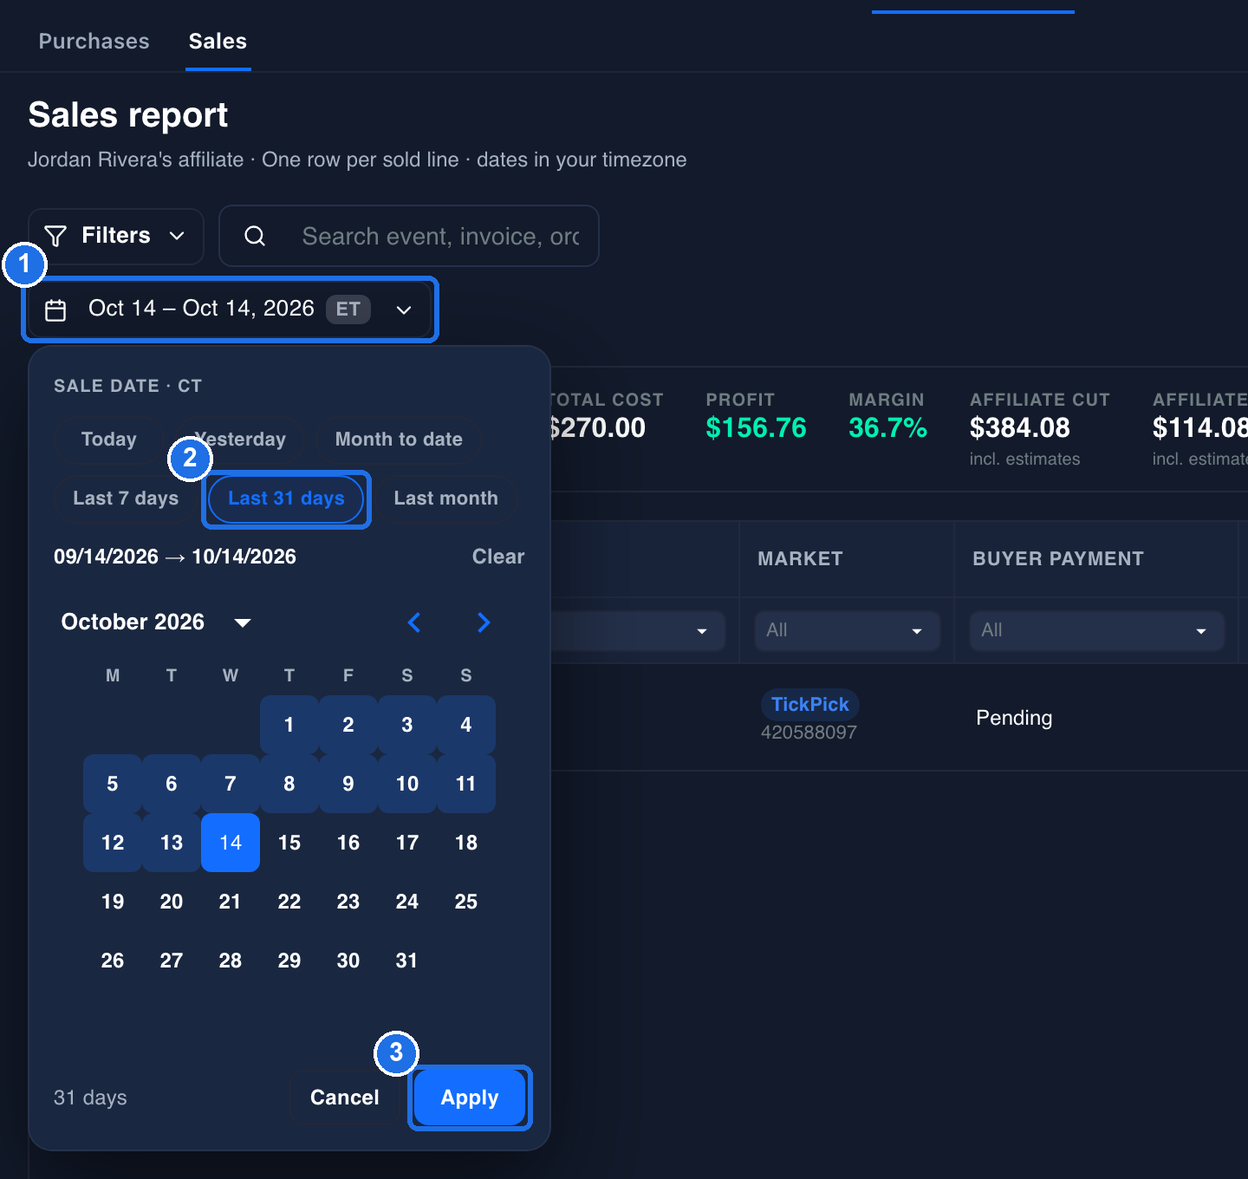Screen dimensions: 1248x1179
Task: Click the affiliate cut value $384.08
Action: pos(1020,428)
